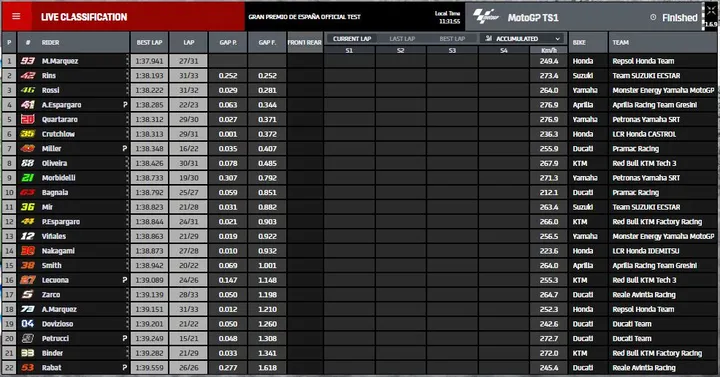
Task: Click the Live Classification heading
Action: click(x=84, y=17)
